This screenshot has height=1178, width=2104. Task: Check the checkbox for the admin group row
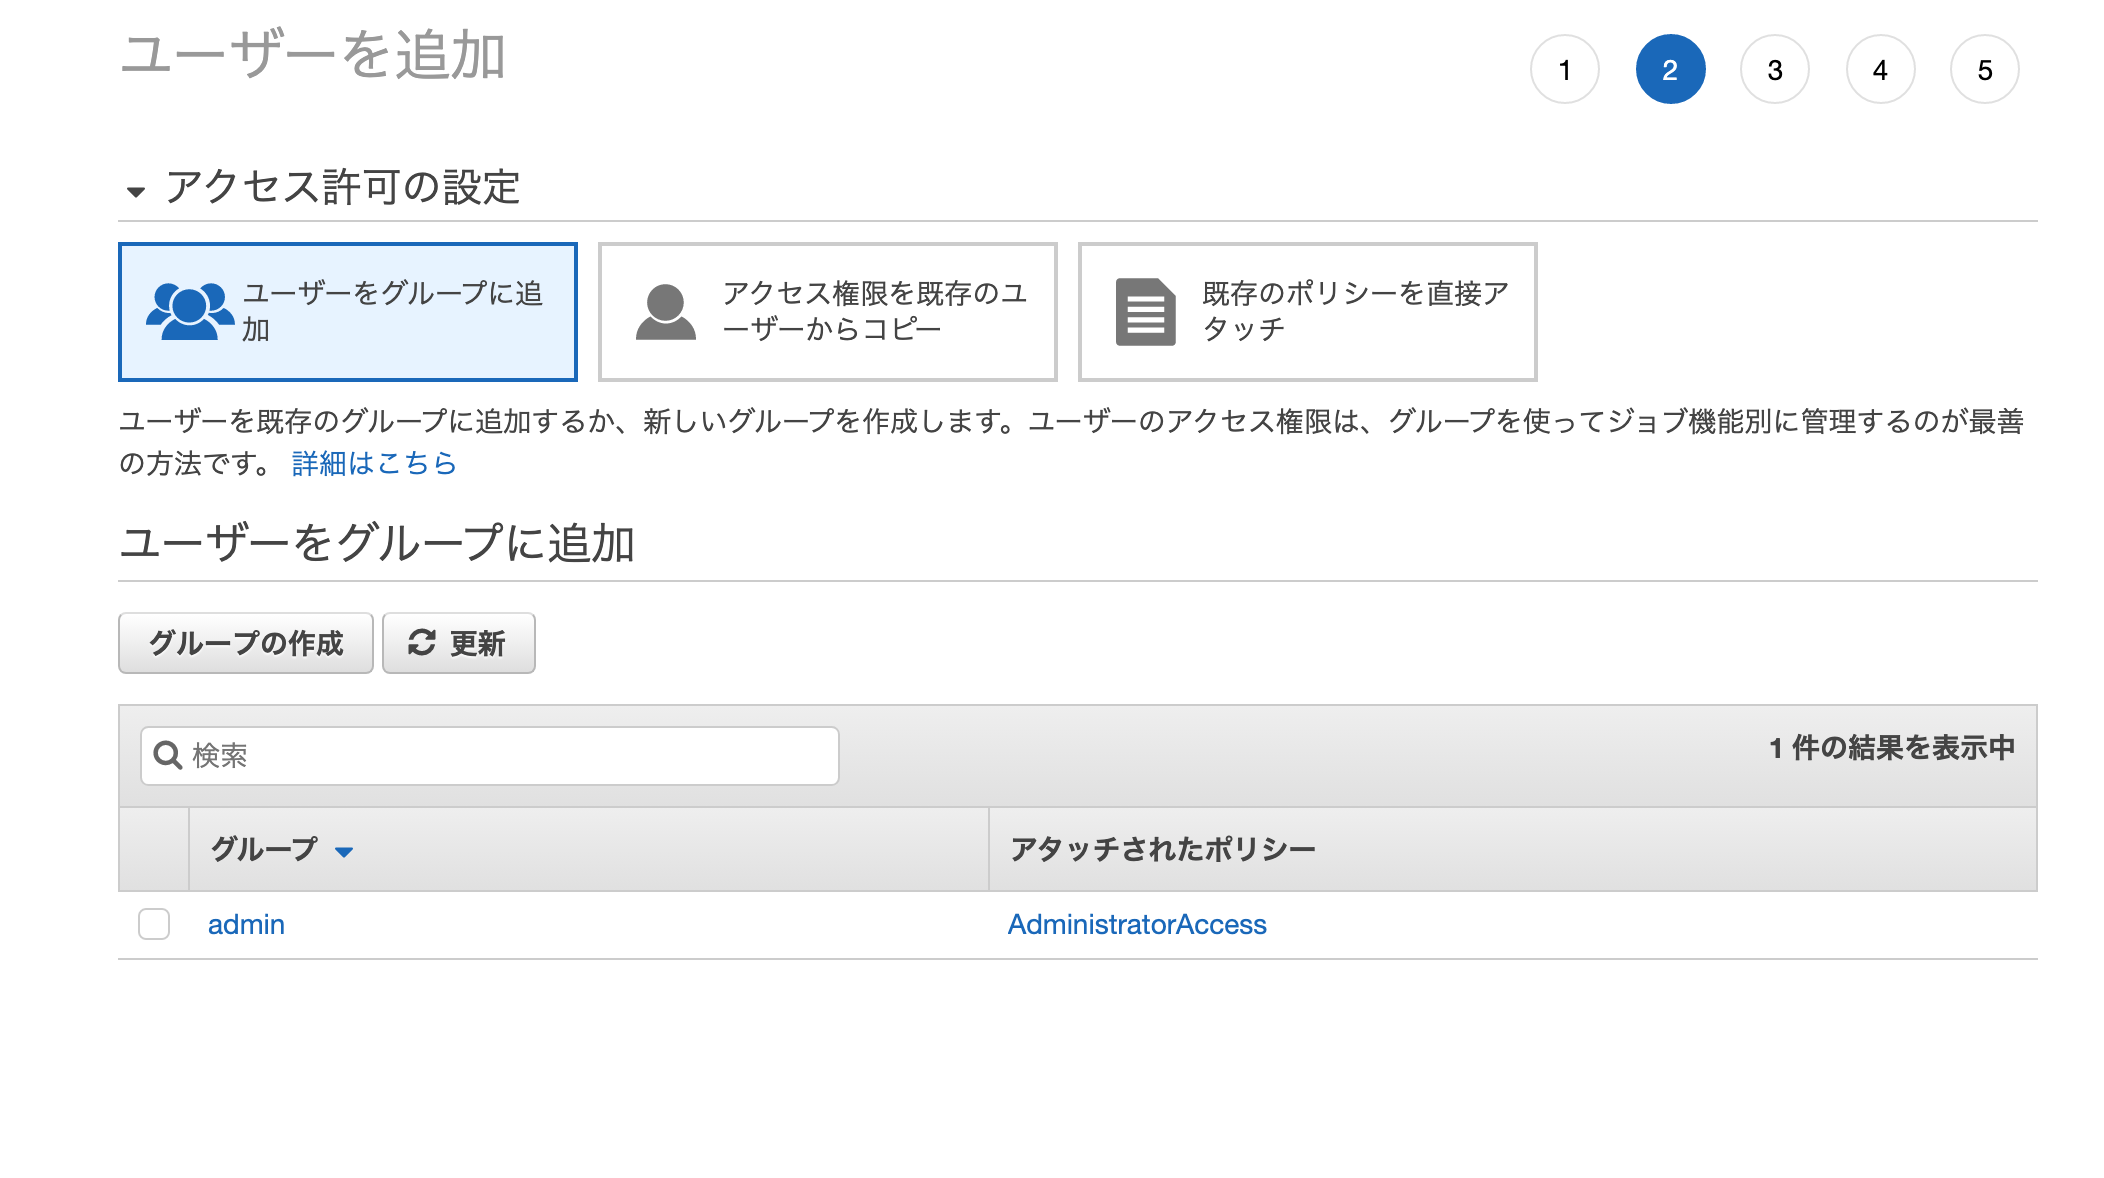(154, 924)
